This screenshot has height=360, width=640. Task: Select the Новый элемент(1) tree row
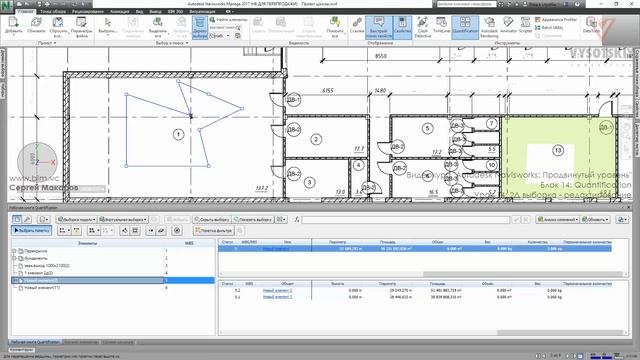pyautogui.click(x=42, y=288)
